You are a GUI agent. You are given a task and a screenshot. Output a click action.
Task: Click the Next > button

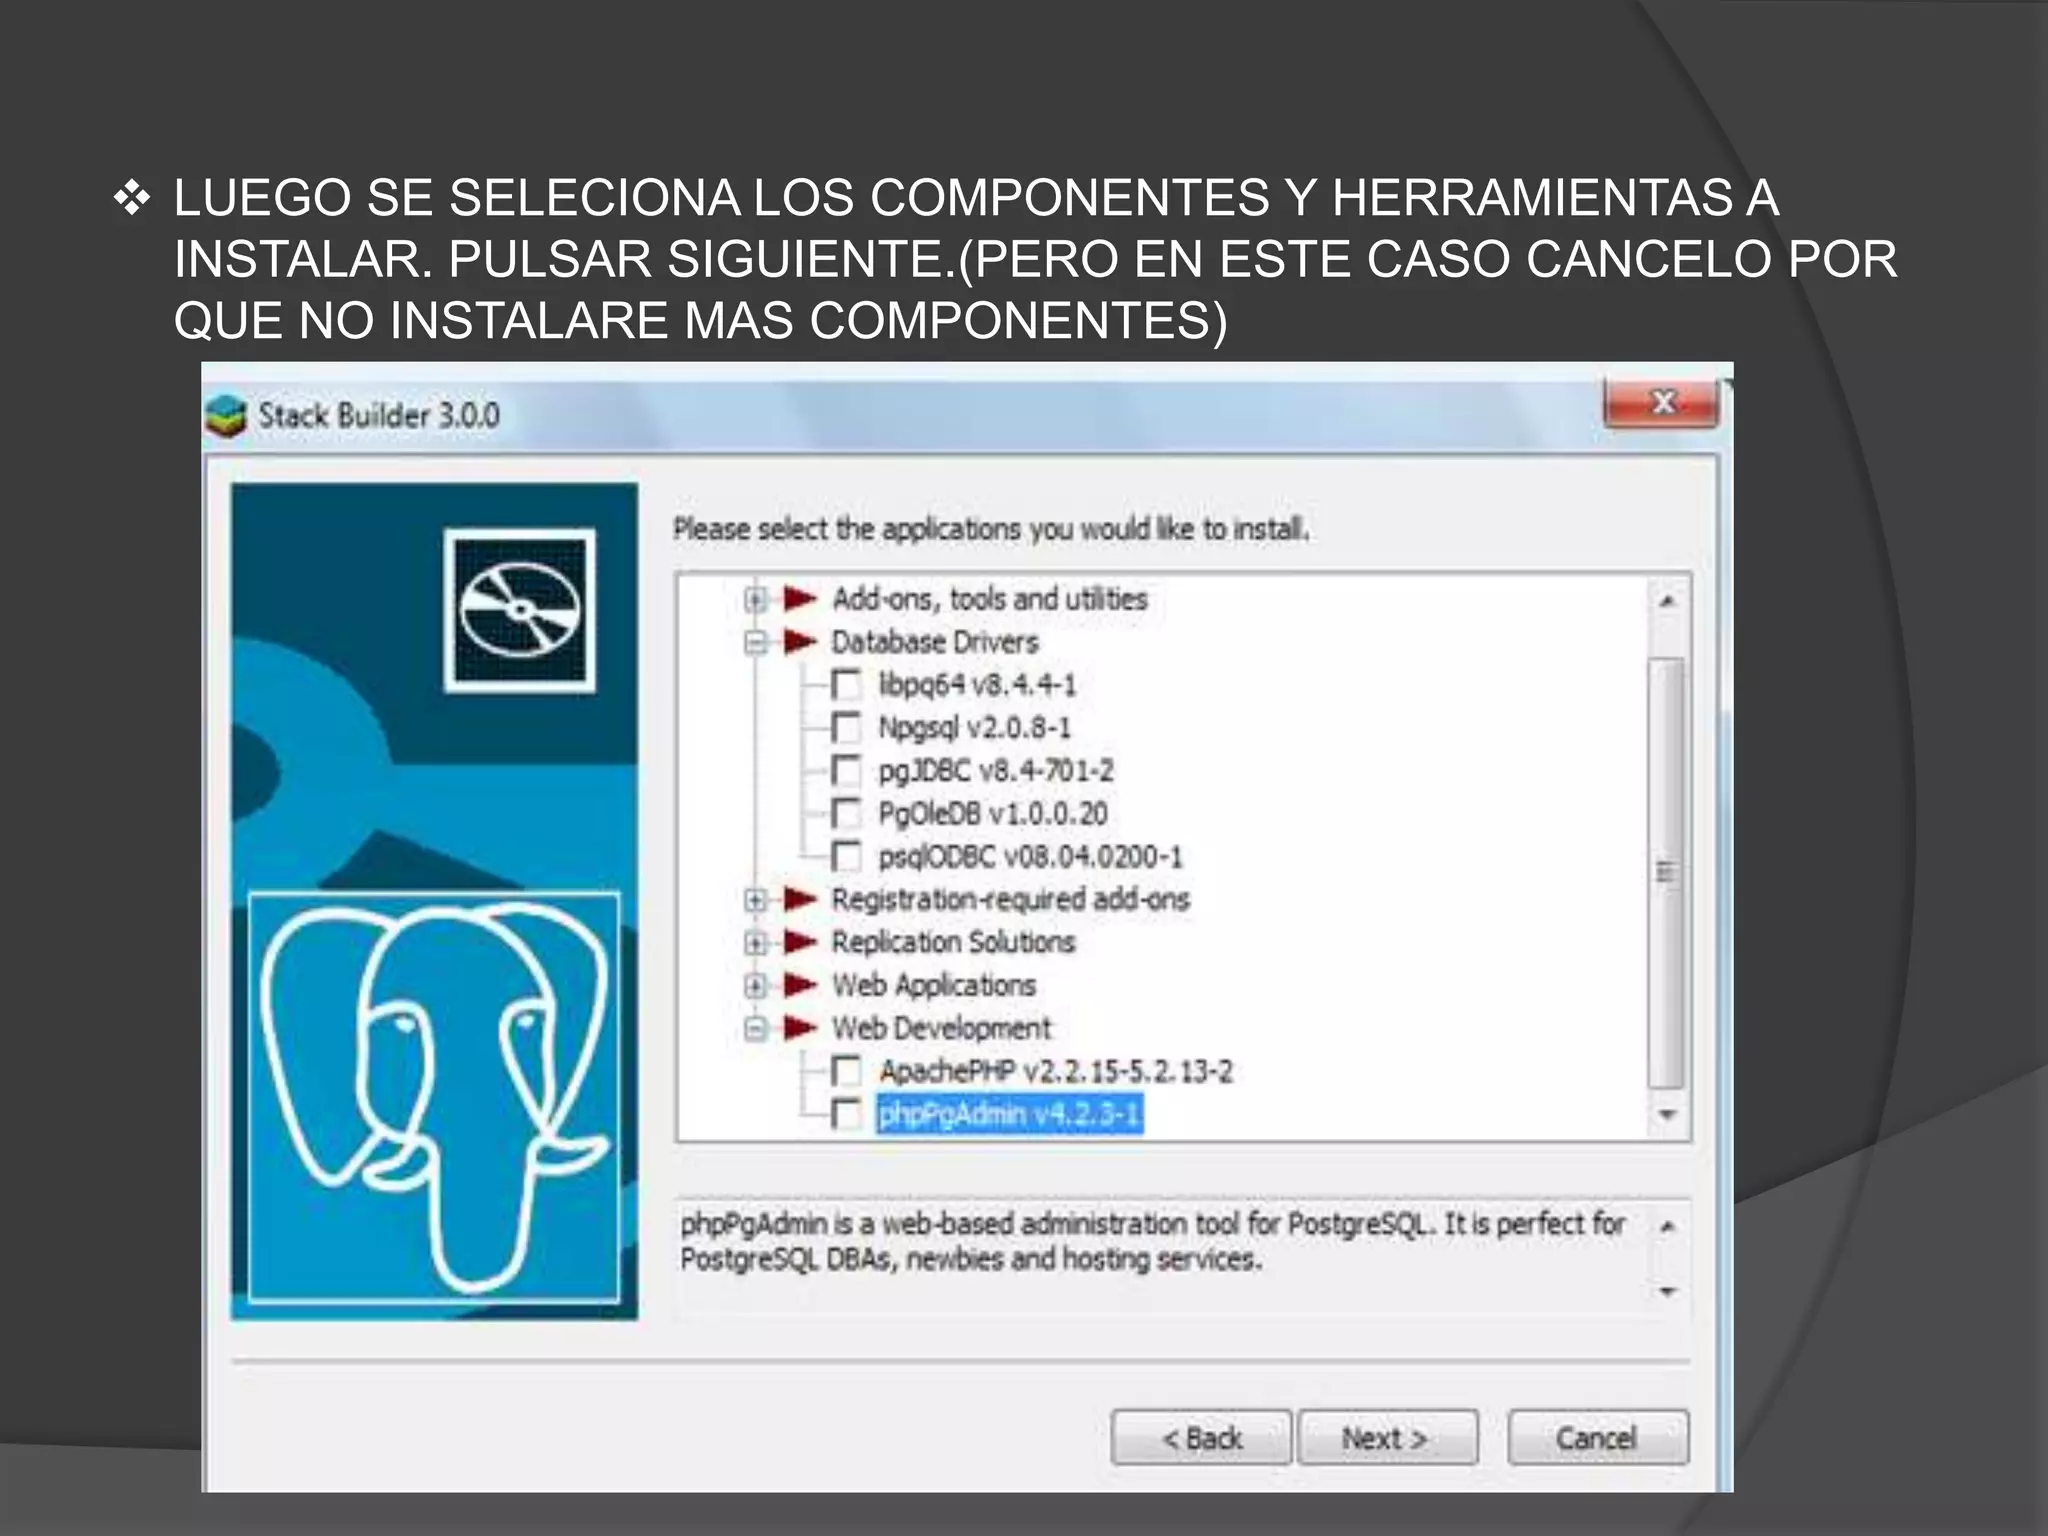(1386, 1438)
